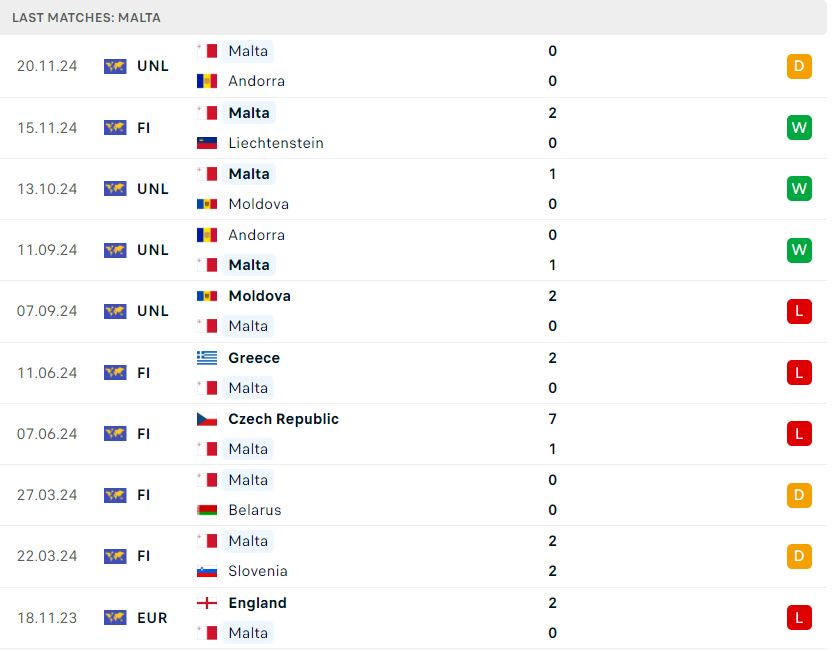The width and height of the screenshot is (833, 651).
Task: Click the world competition icon beside EUR
Action: [115, 618]
